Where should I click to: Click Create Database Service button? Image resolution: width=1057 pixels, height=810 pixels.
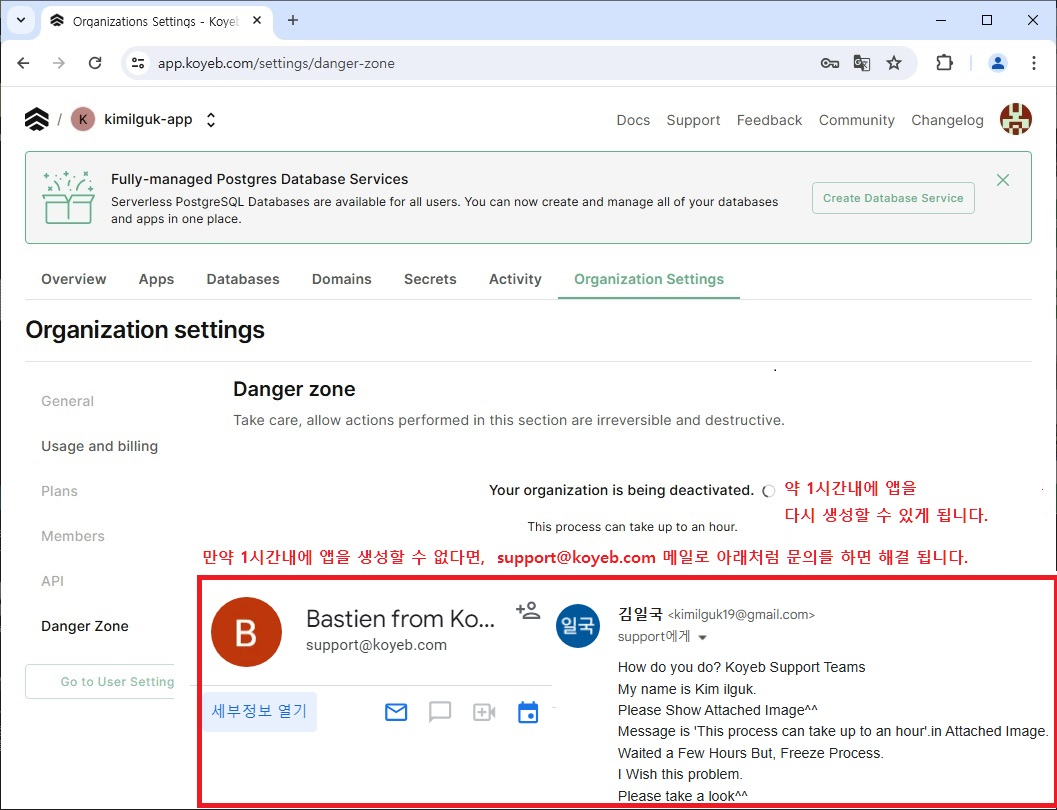point(893,198)
